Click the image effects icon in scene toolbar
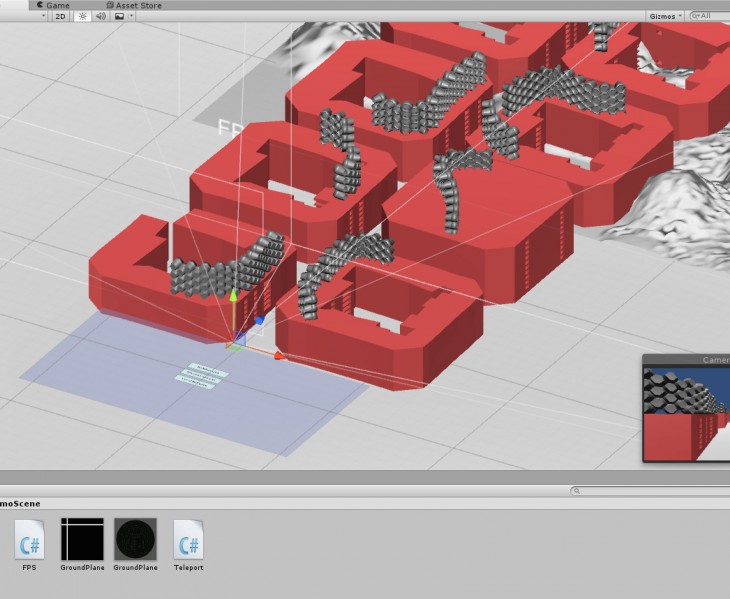This screenshot has width=730, height=599. click(119, 16)
